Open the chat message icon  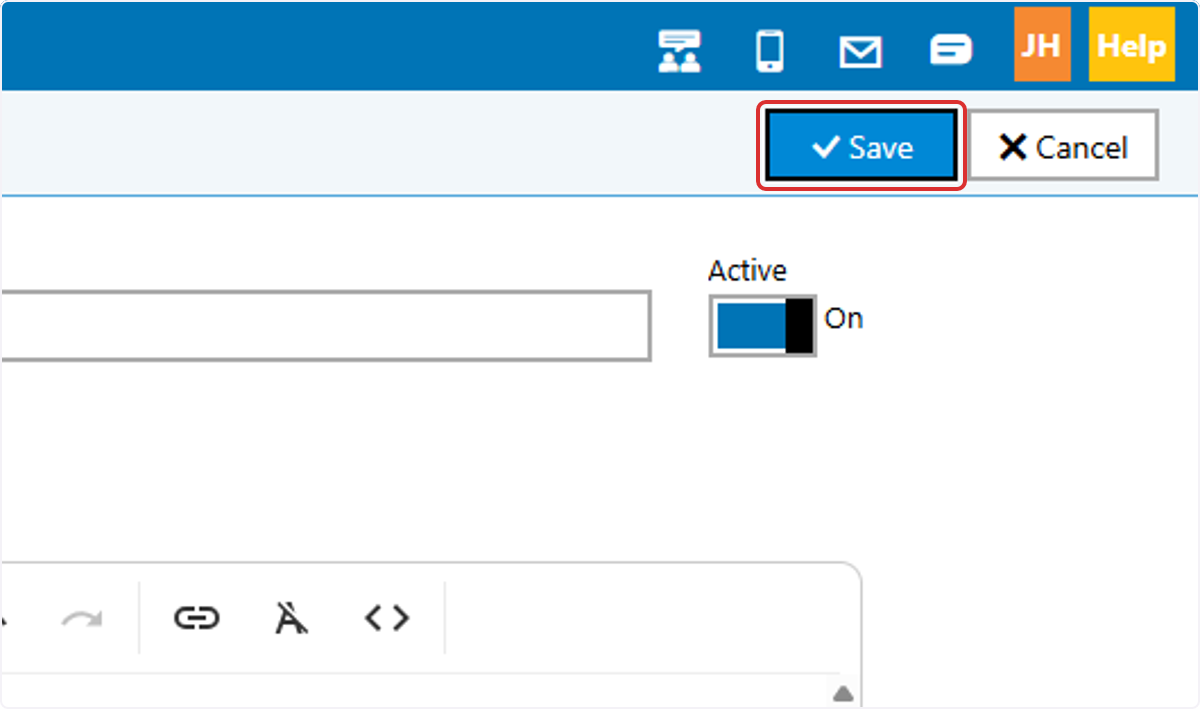point(950,50)
